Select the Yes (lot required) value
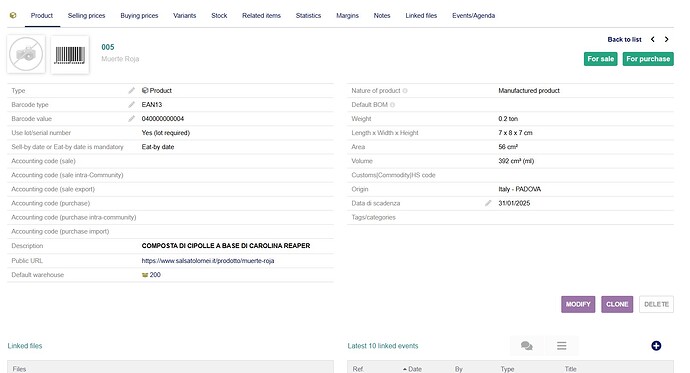Image resolution: width=690 pixels, height=373 pixels. coord(165,133)
